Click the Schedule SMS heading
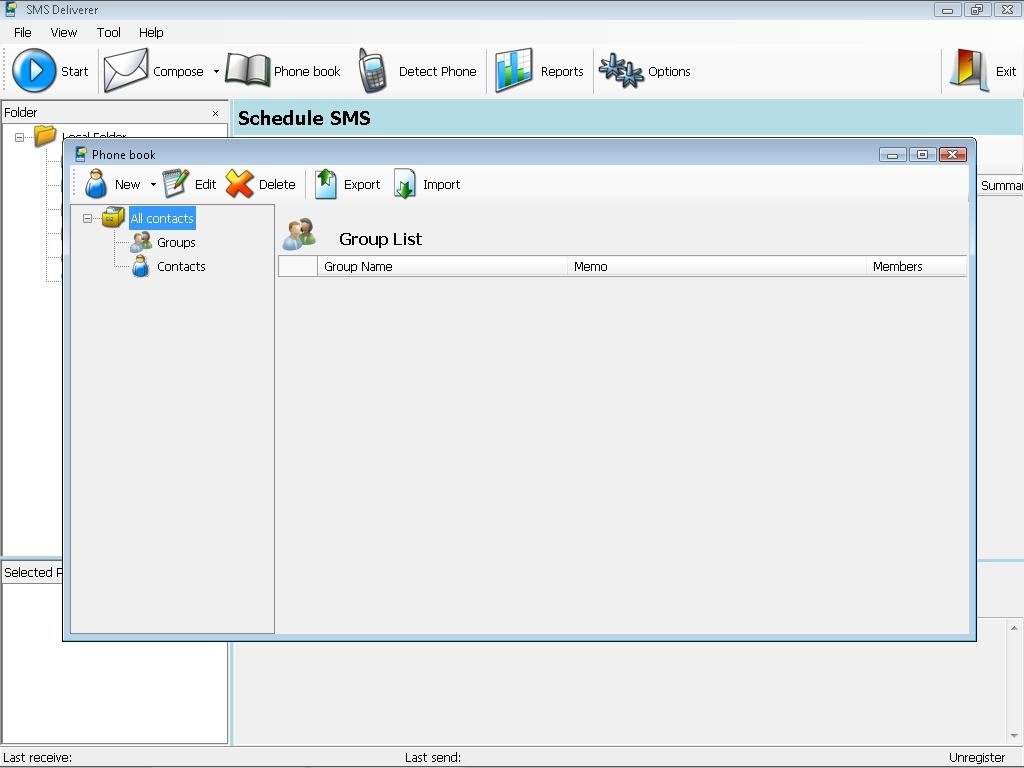The width and height of the screenshot is (1024, 768). pyautogui.click(x=304, y=118)
